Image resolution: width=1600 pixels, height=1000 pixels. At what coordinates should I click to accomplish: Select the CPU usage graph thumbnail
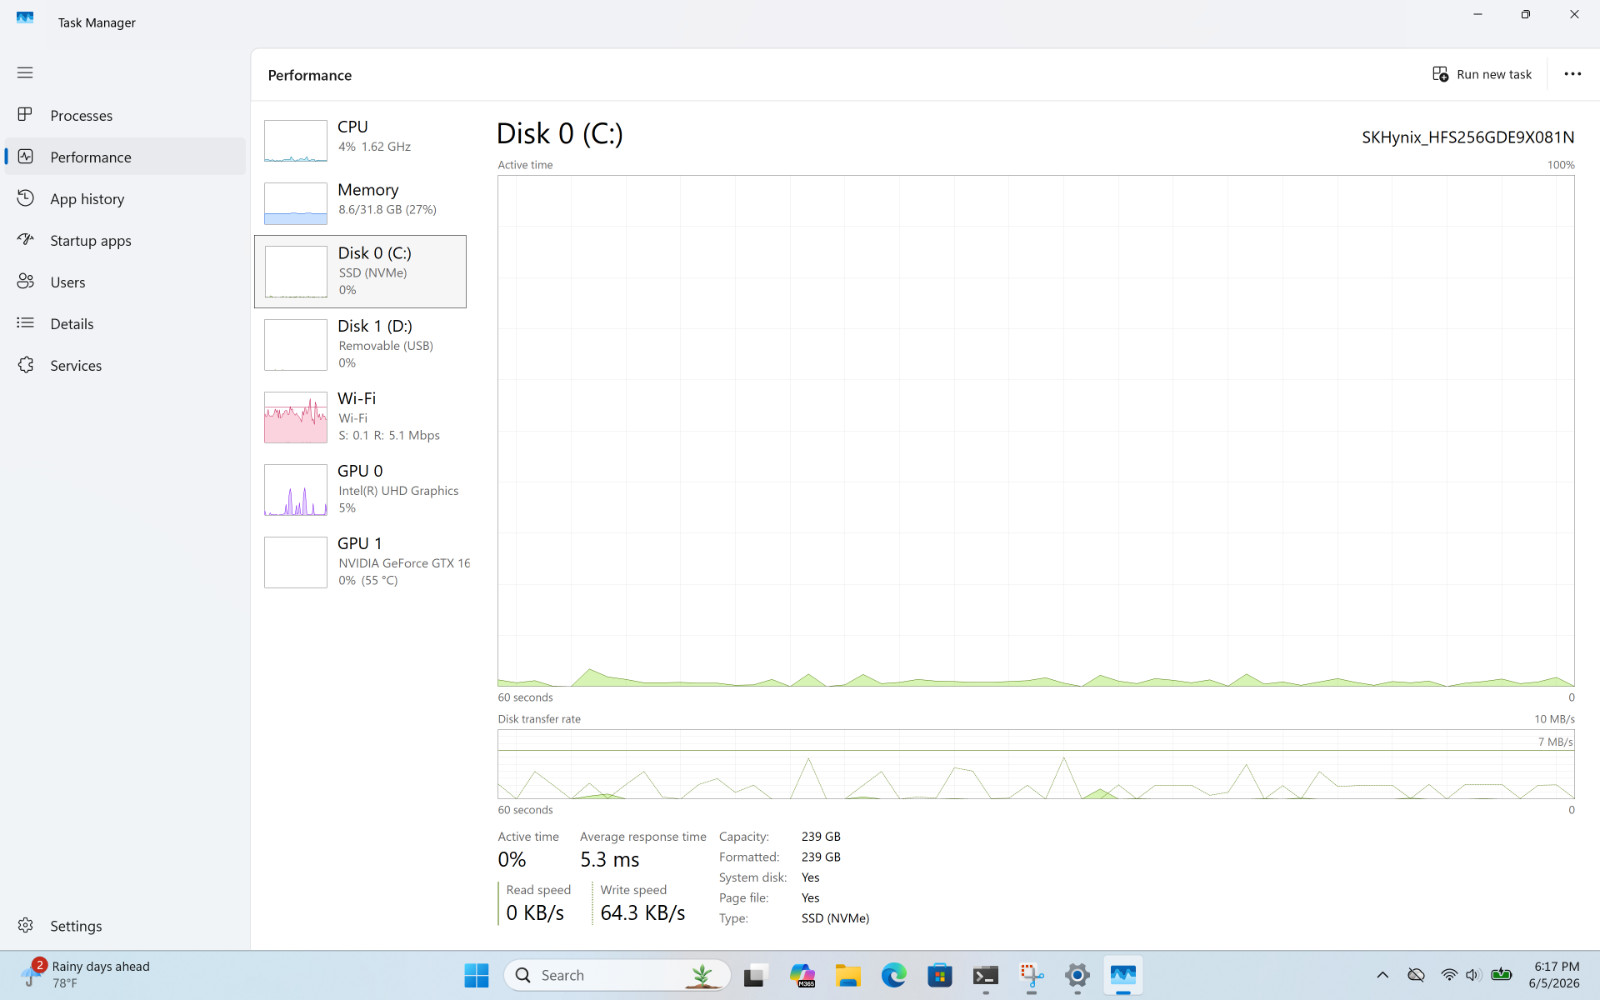(x=295, y=141)
